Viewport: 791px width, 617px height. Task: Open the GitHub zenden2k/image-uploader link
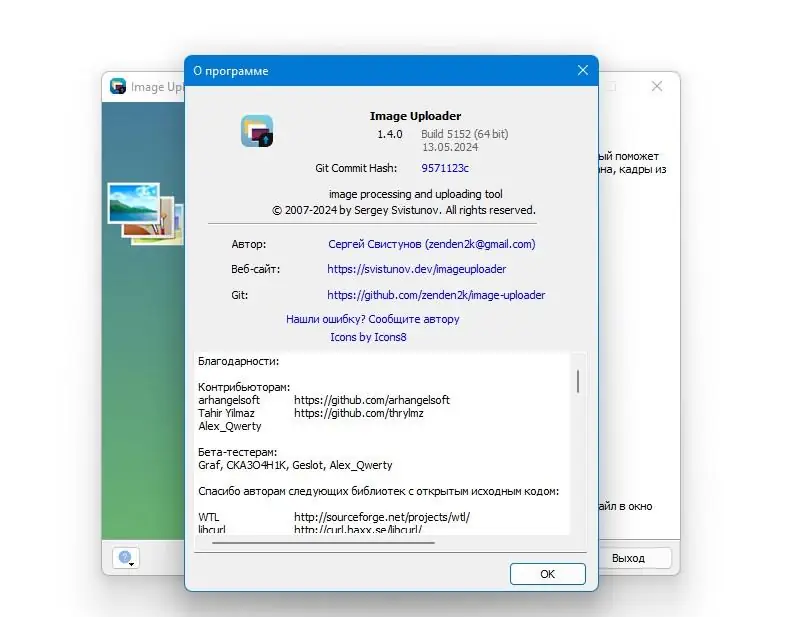pos(436,295)
